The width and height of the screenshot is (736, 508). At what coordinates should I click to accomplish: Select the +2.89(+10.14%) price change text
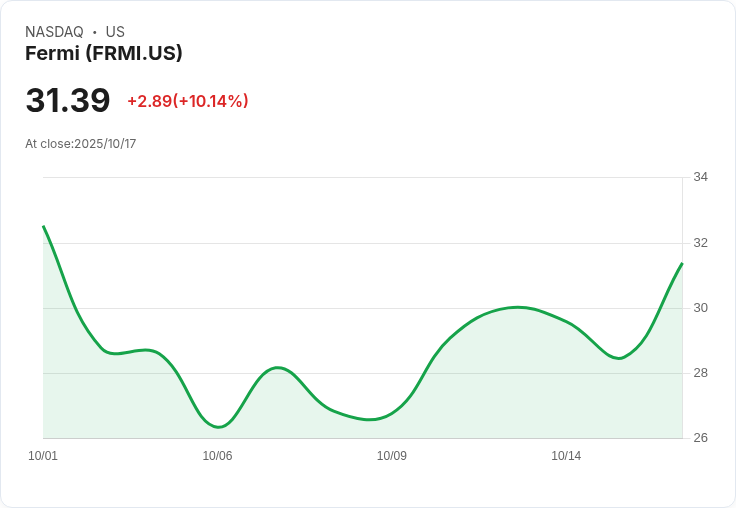click(x=188, y=101)
